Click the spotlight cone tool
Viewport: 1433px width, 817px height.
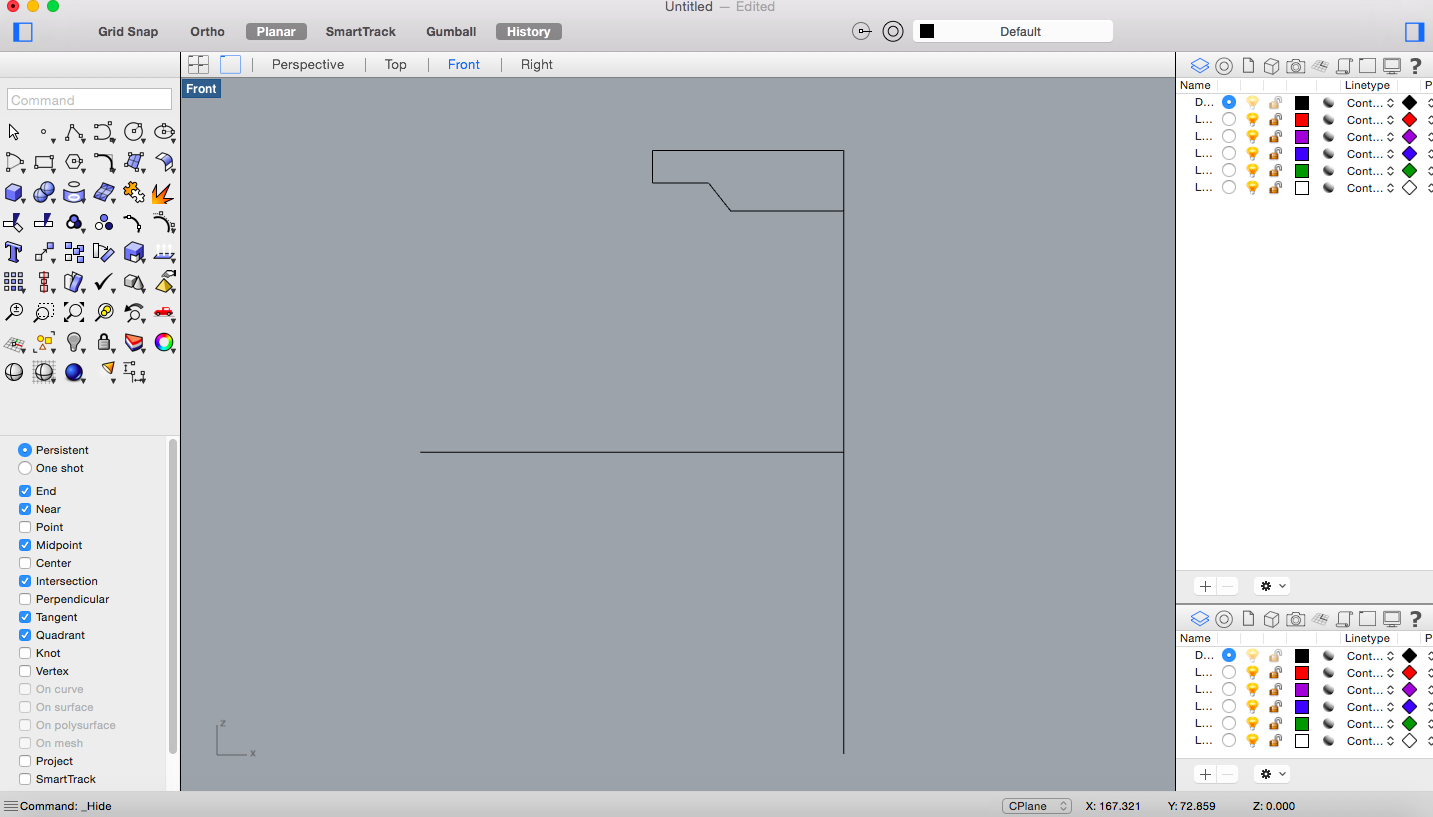pos(106,370)
